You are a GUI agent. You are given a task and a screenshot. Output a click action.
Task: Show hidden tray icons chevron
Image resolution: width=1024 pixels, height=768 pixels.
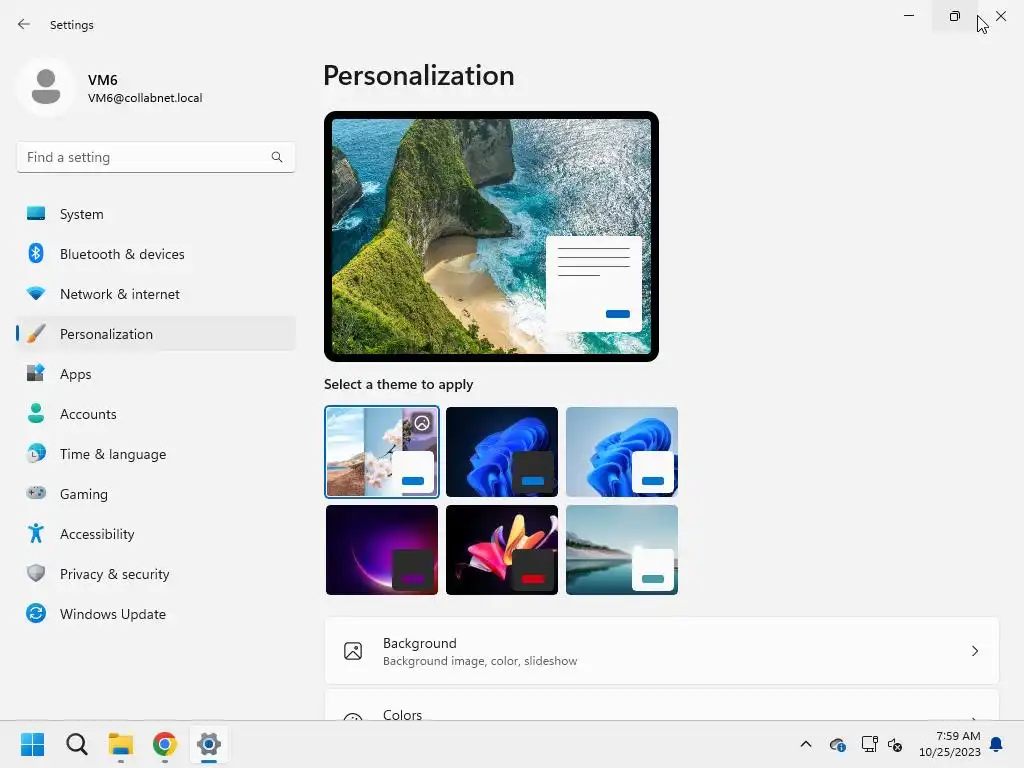[806, 744]
